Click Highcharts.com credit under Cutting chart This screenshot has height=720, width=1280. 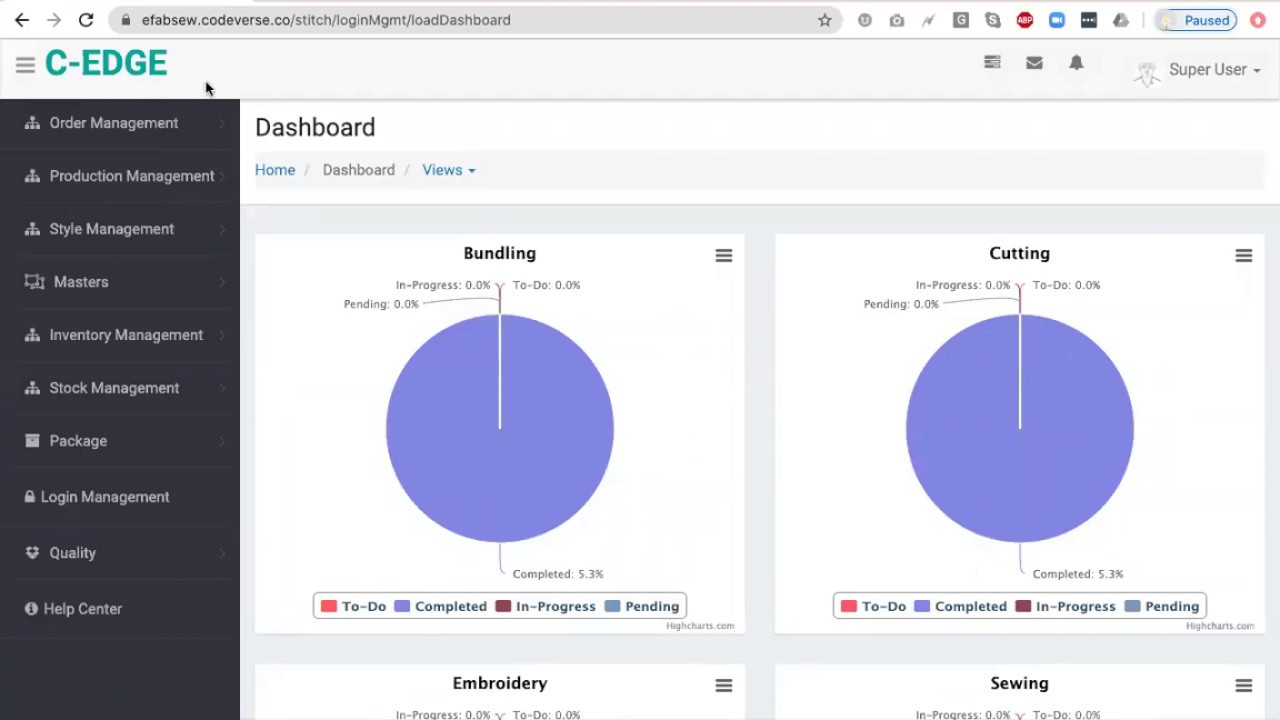pos(1220,626)
